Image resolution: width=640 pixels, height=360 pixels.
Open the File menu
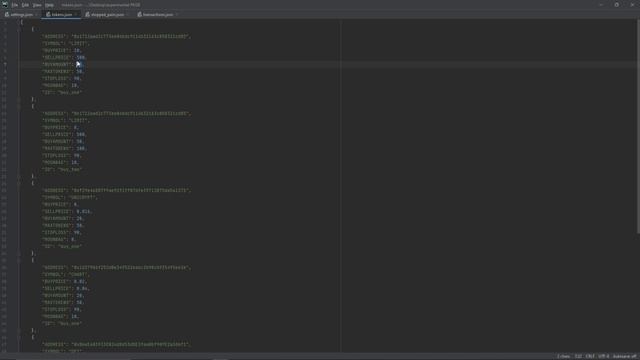(15, 5)
